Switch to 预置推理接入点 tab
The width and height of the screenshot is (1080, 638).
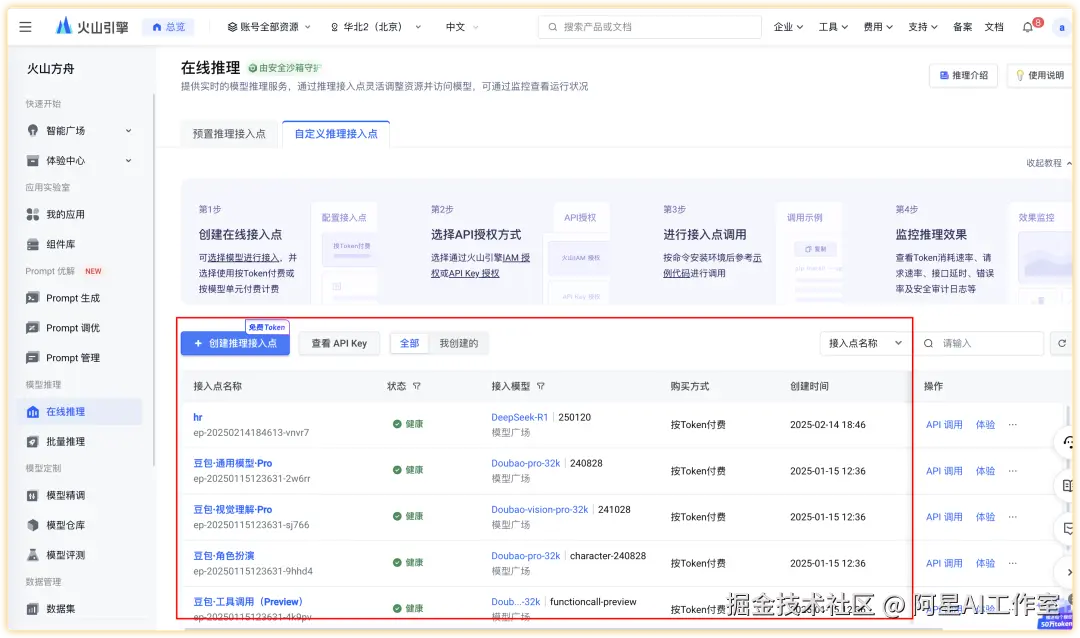point(229,134)
